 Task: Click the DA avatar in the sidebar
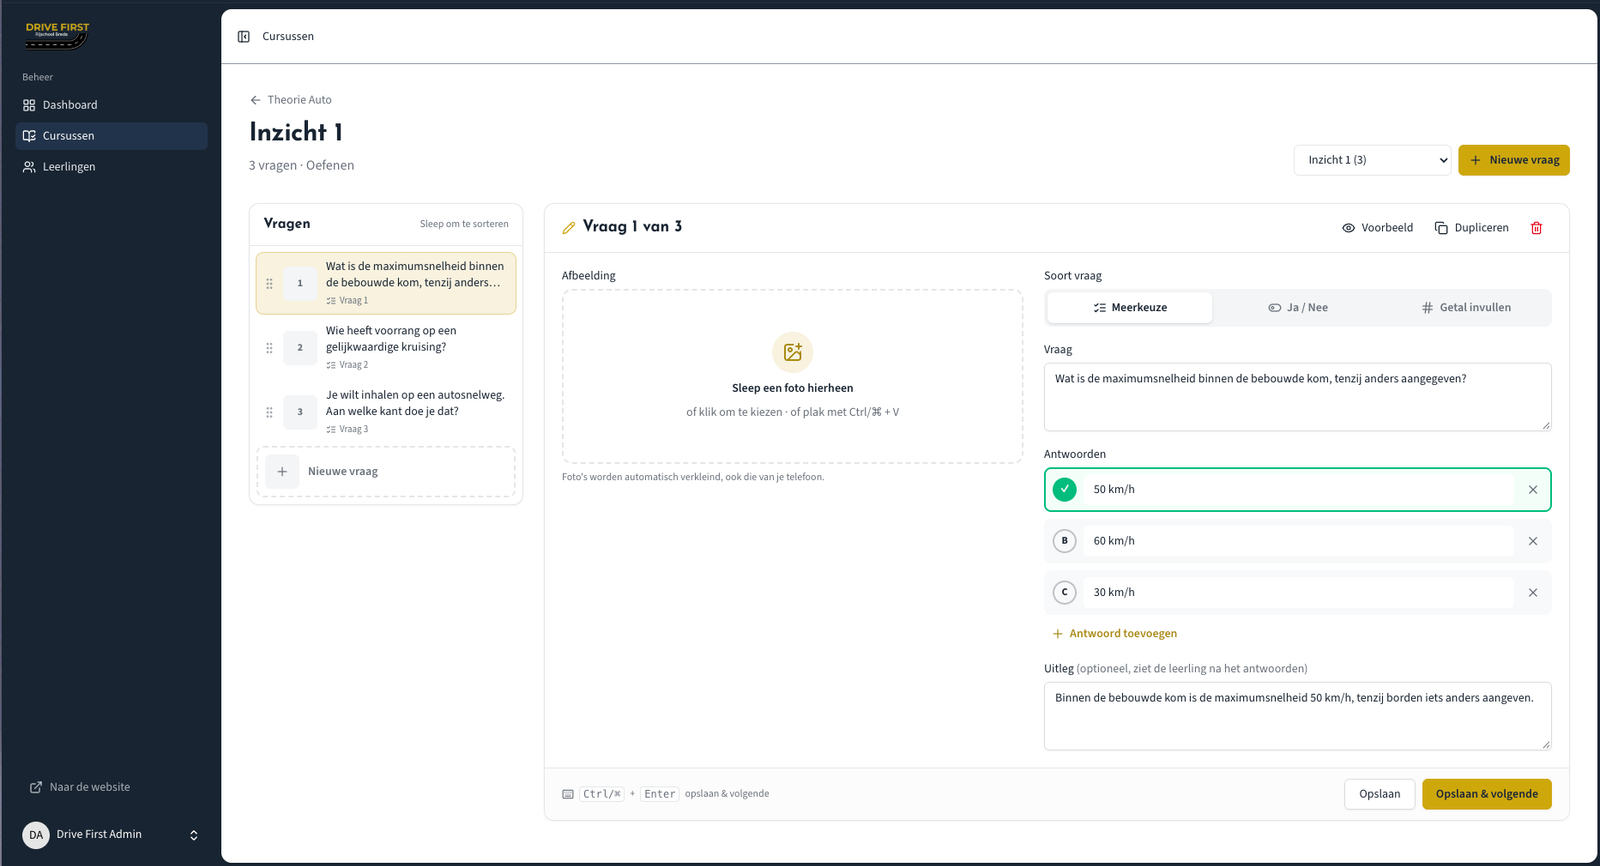[36, 835]
